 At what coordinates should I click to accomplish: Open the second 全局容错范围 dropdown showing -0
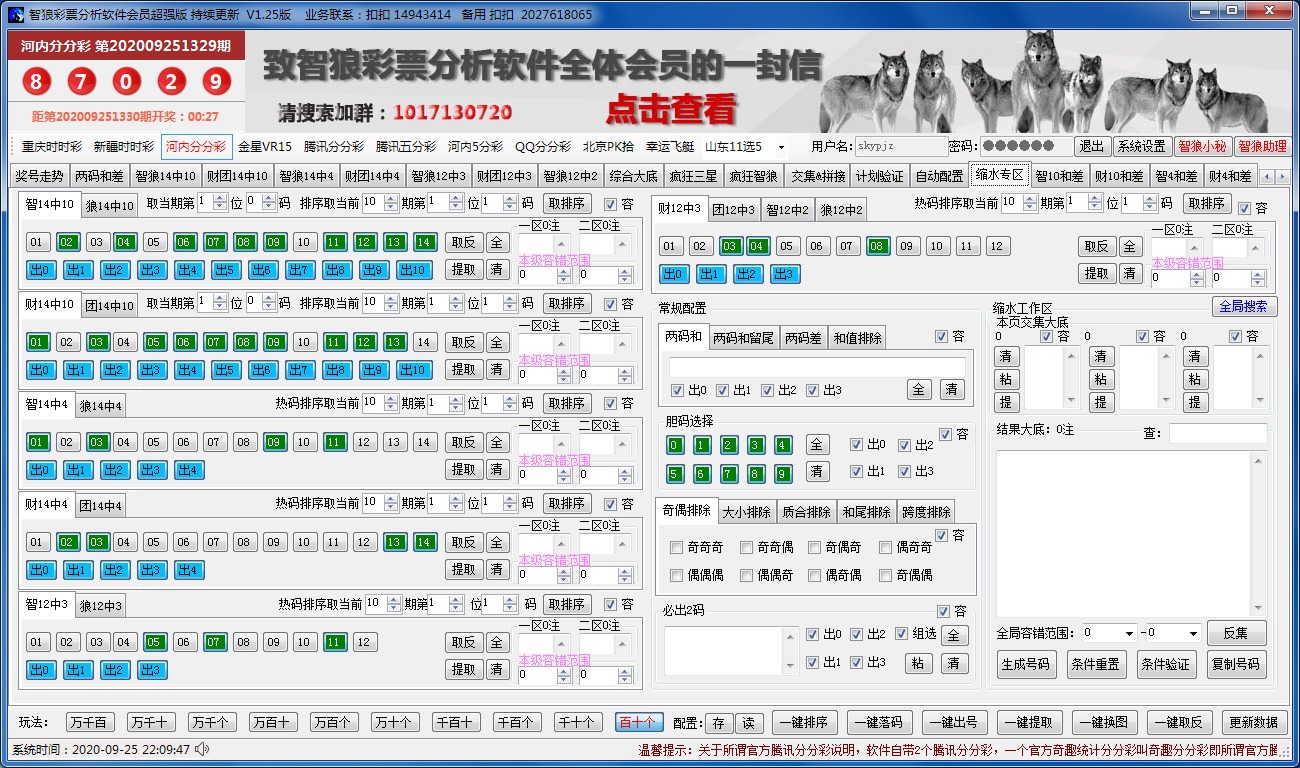[x=1171, y=633]
